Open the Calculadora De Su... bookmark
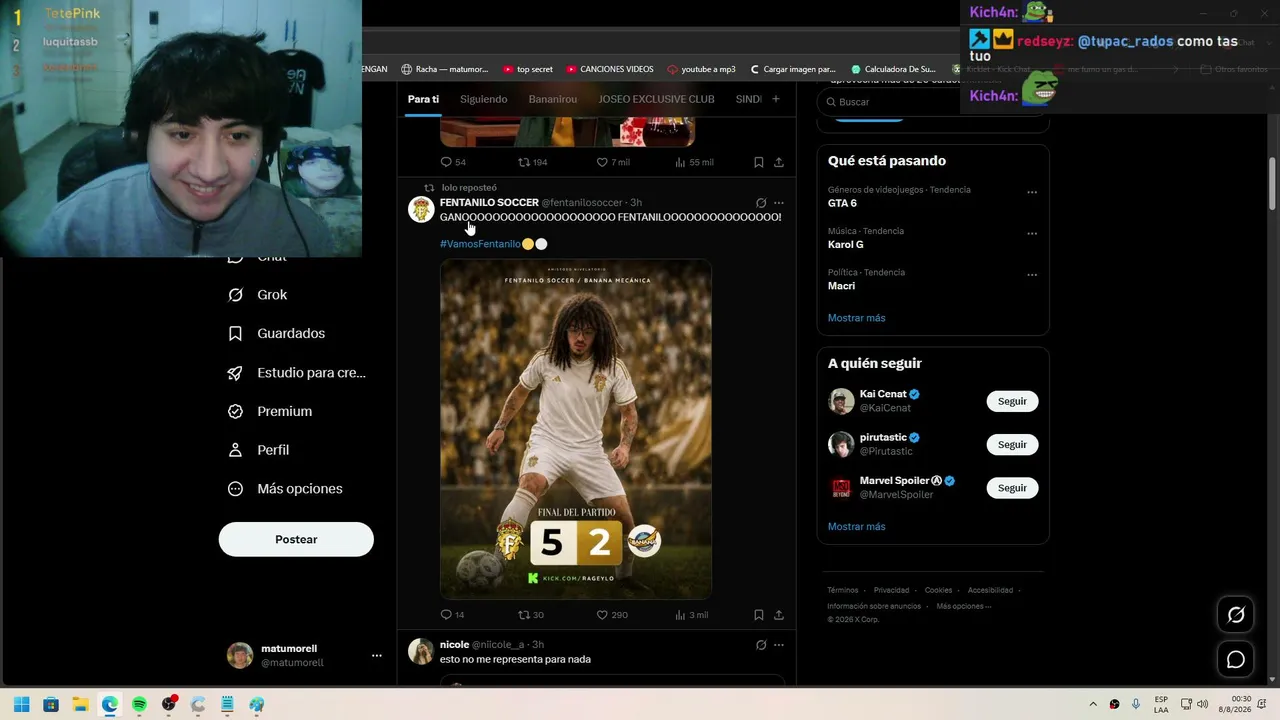The image size is (1280, 720). click(x=892, y=69)
